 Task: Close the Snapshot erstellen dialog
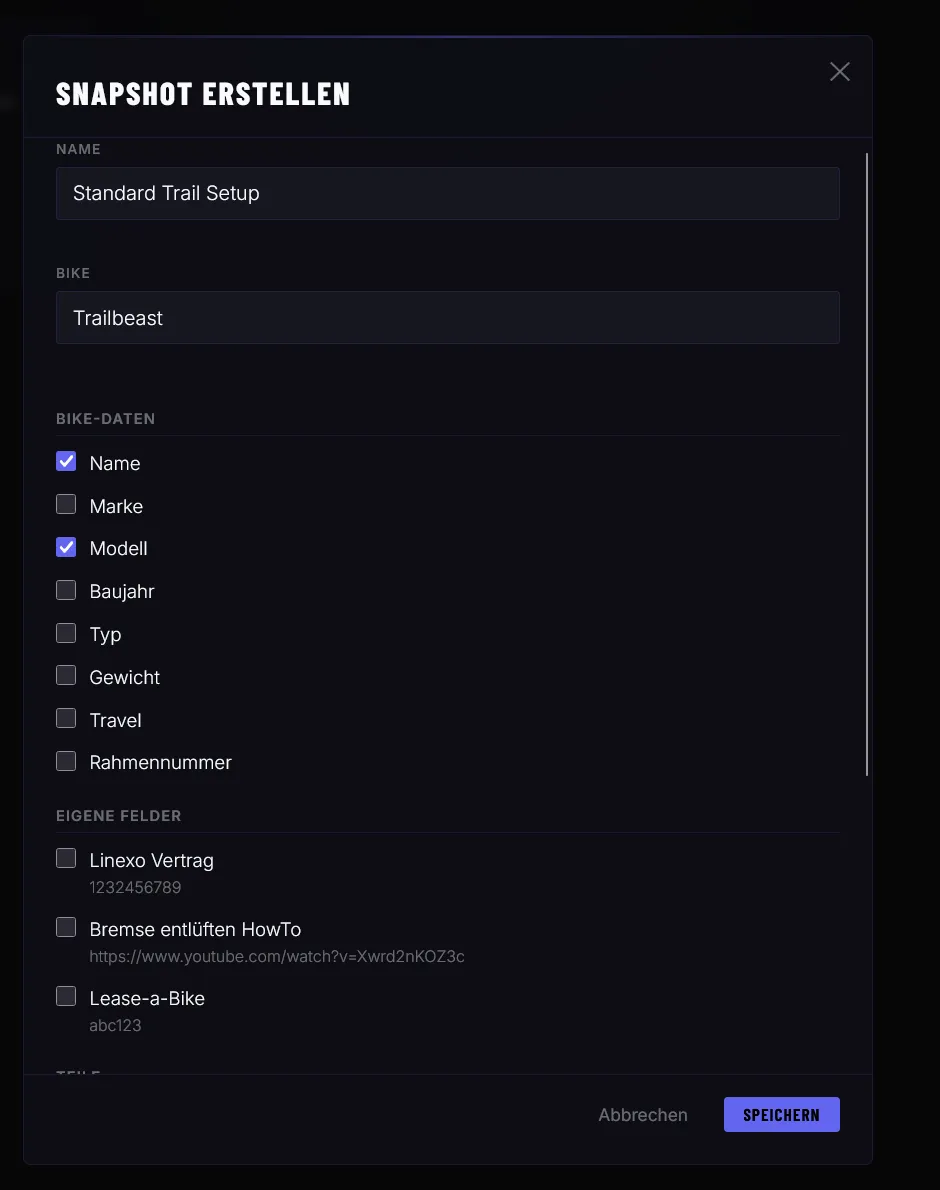840,72
